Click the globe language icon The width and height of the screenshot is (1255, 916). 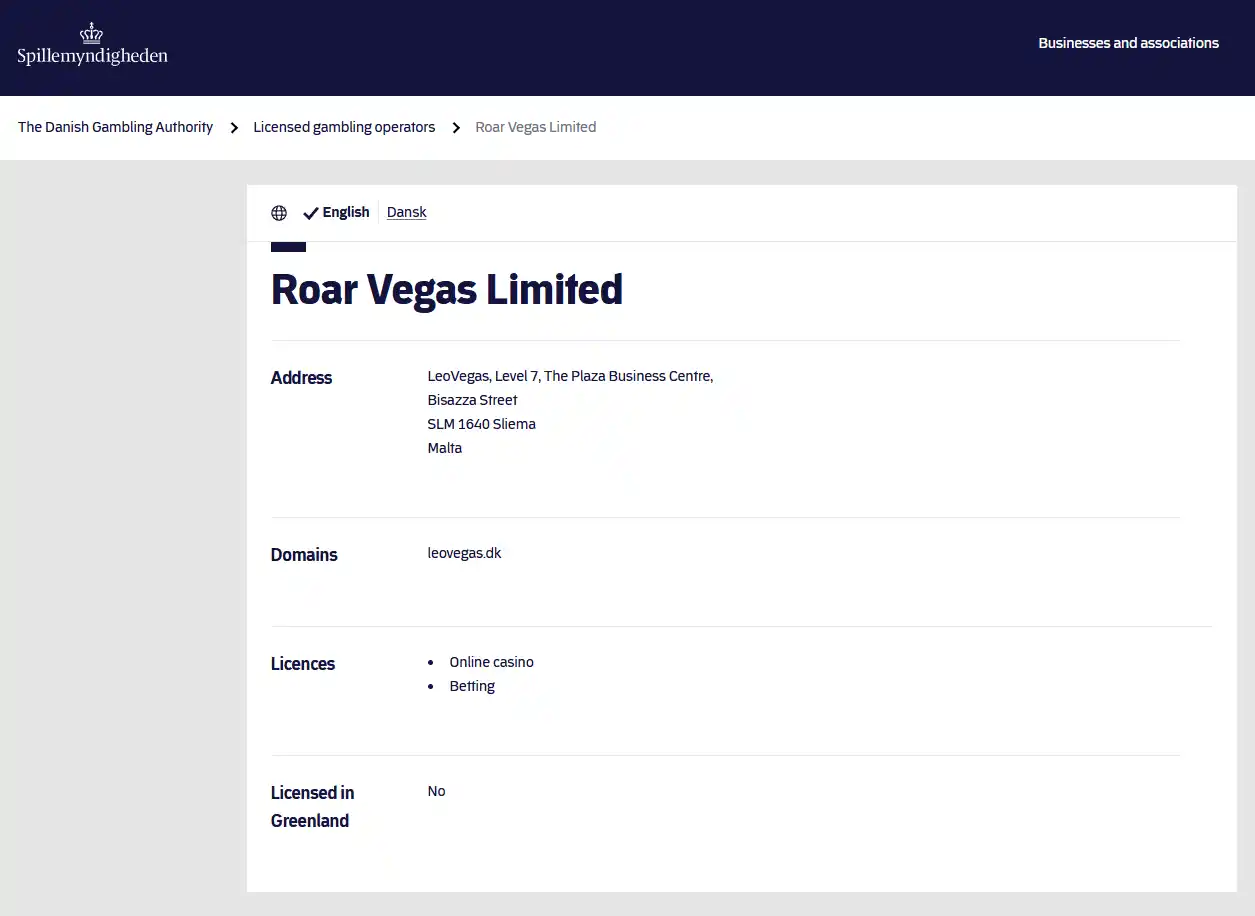[279, 213]
